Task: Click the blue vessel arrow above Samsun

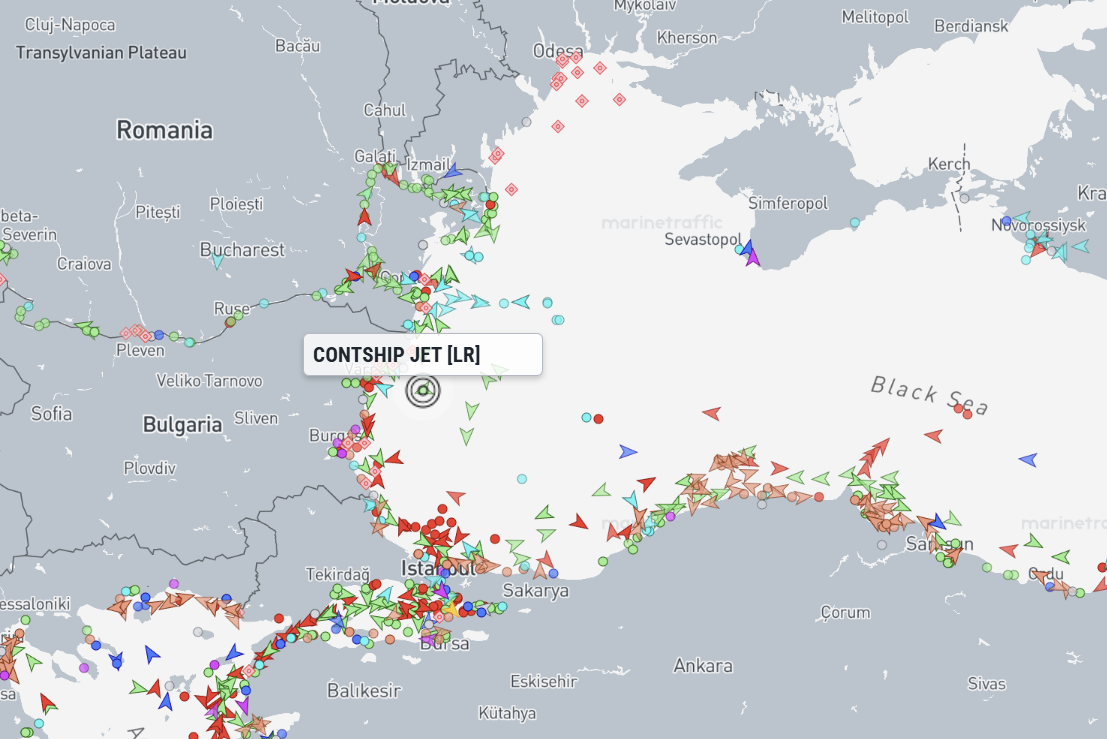Action: [x=938, y=522]
